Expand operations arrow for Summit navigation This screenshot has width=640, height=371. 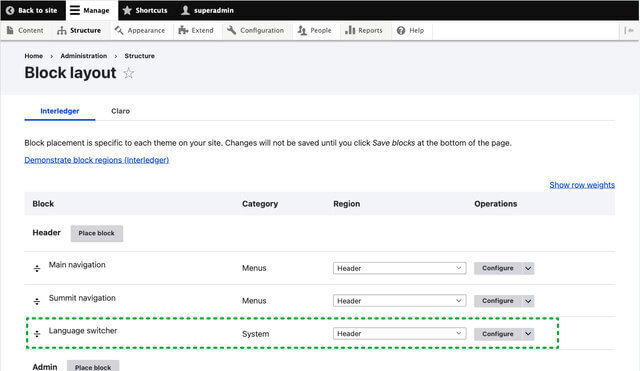click(x=528, y=301)
